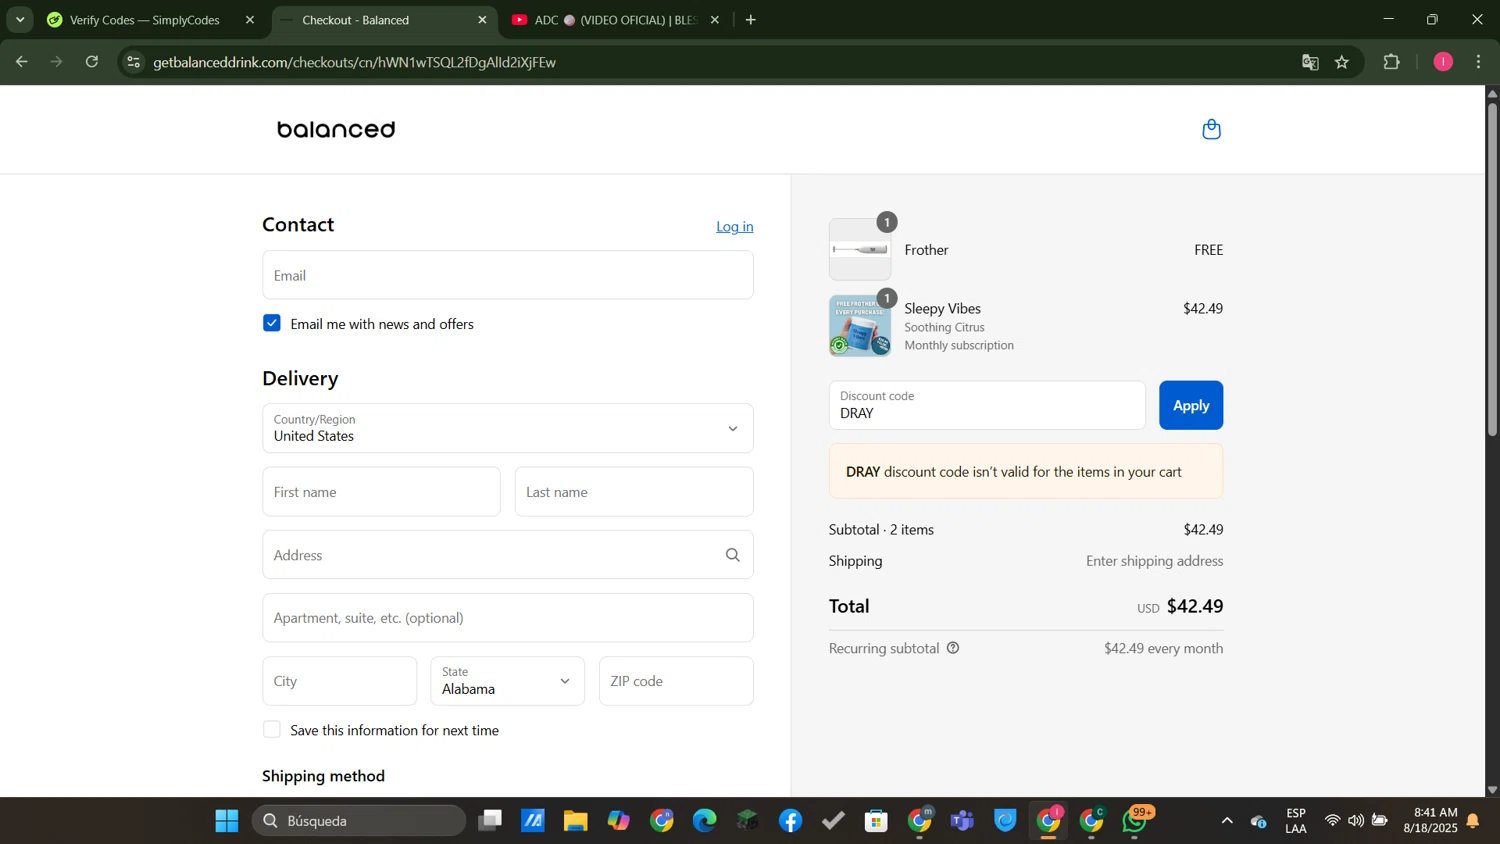Open the clock showing 8:41 AM
This screenshot has width=1500, height=844.
click(x=1430, y=821)
